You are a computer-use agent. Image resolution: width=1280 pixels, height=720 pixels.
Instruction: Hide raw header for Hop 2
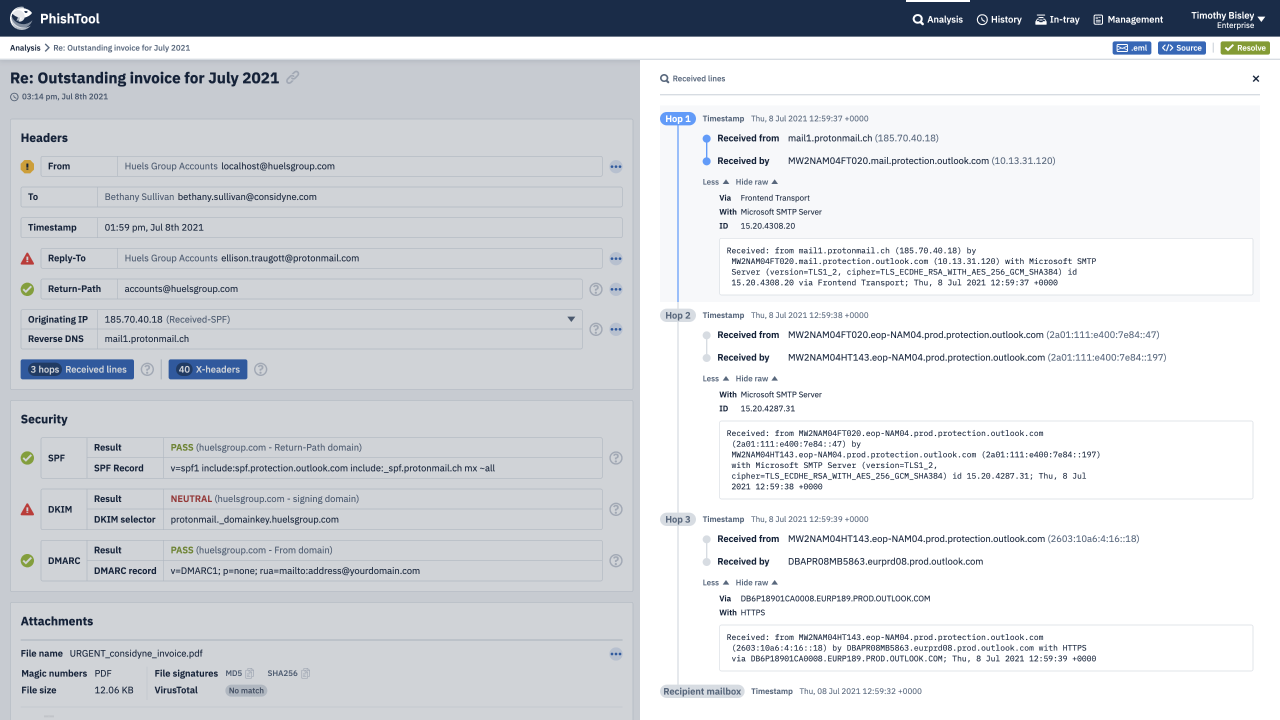(756, 379)
